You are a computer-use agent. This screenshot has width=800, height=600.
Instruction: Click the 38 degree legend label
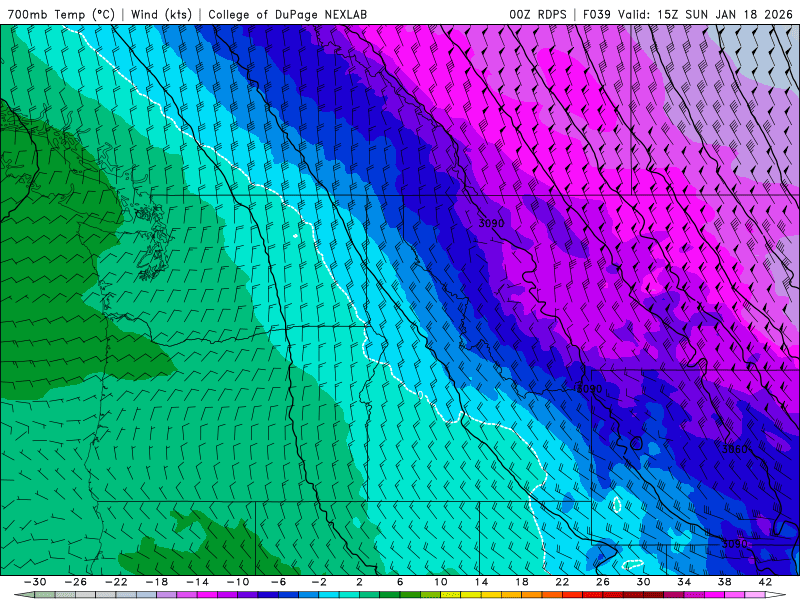[724, 582]
